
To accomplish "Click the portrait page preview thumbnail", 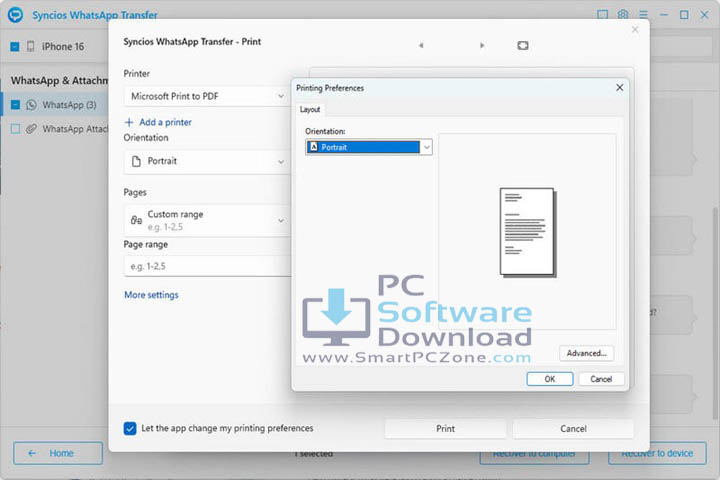I will [x=528, y=232].
